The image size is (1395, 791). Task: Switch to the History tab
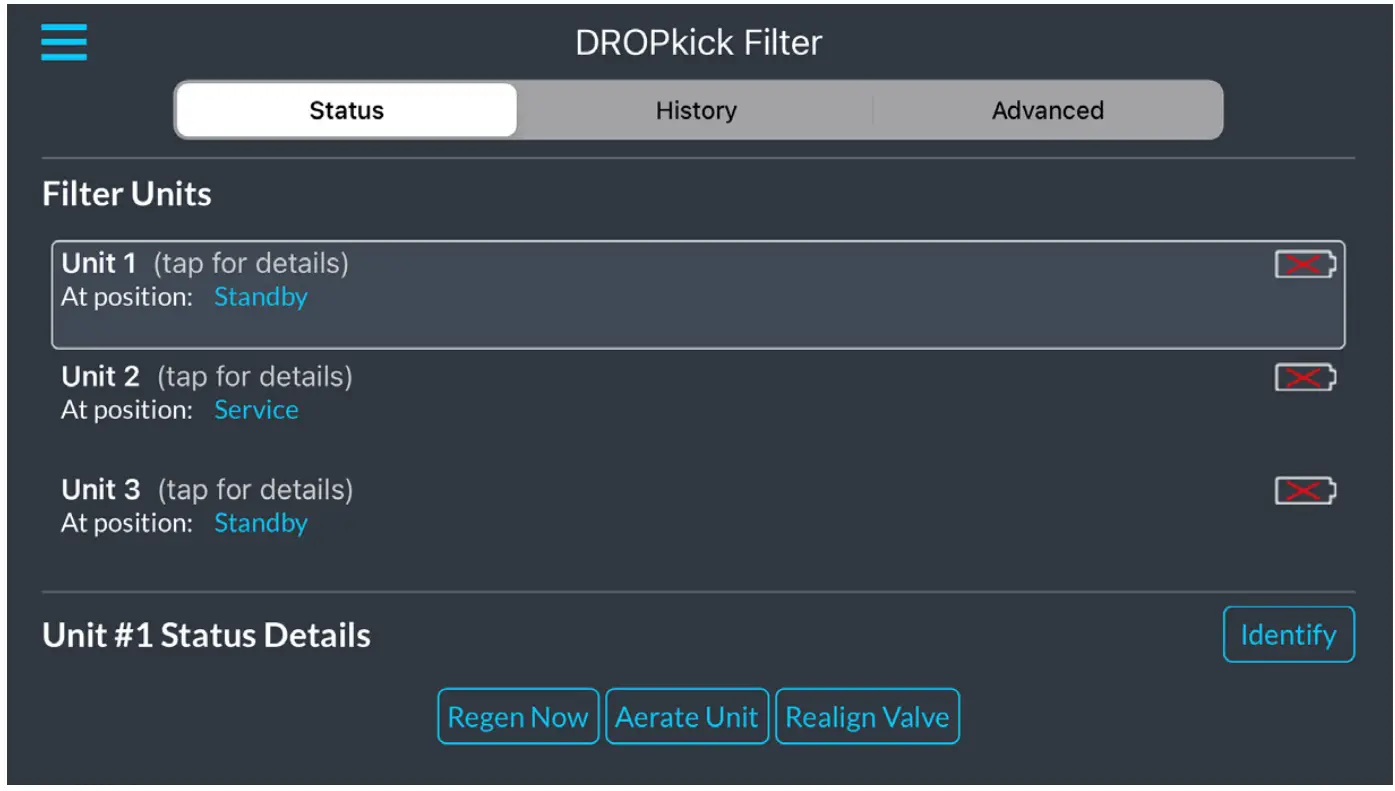(695, 110)
